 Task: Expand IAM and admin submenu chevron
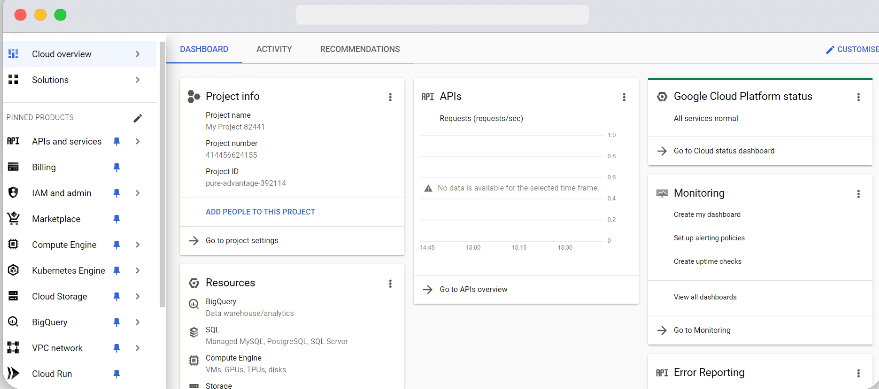coord(137,193)
